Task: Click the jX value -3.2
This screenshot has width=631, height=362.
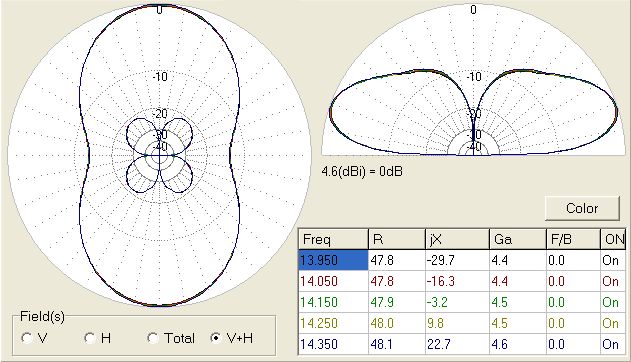Action: (458, 302)
